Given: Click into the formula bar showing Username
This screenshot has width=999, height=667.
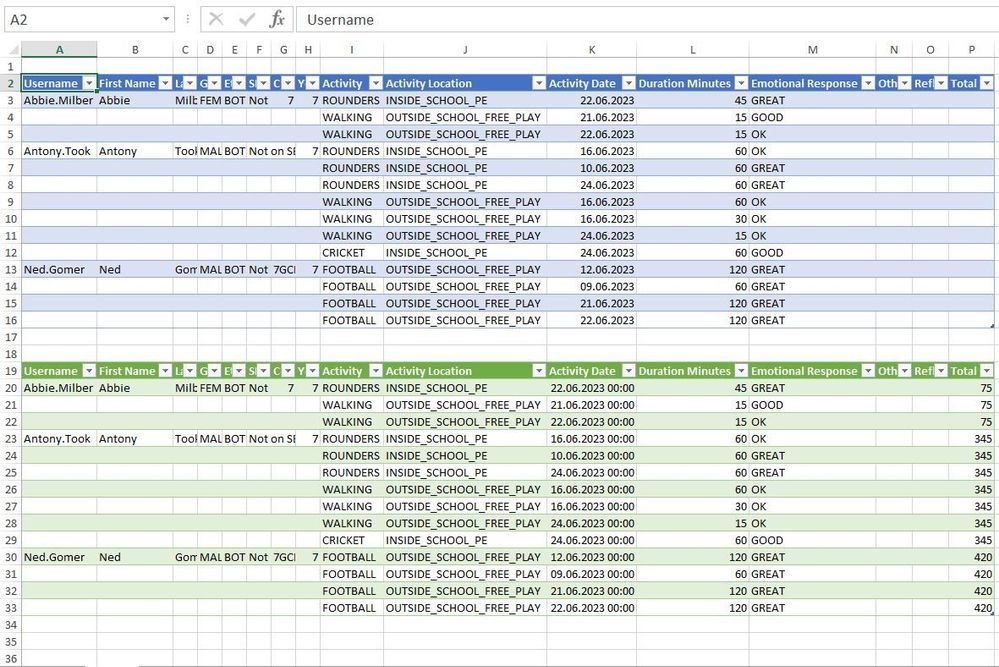Looking at the screenshot, I should click(647, 19).
